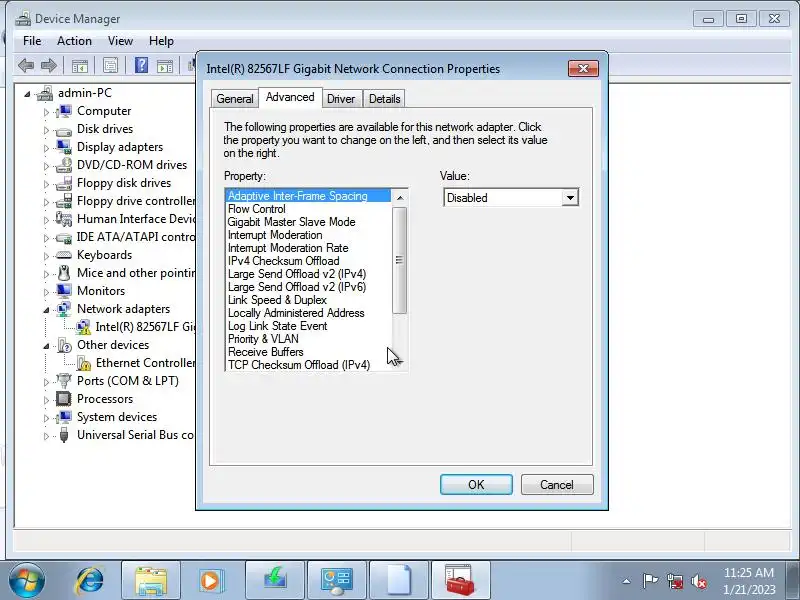800x600 pixels.
Task: Expand the Processors node
Action: click(x=46, y=400)
